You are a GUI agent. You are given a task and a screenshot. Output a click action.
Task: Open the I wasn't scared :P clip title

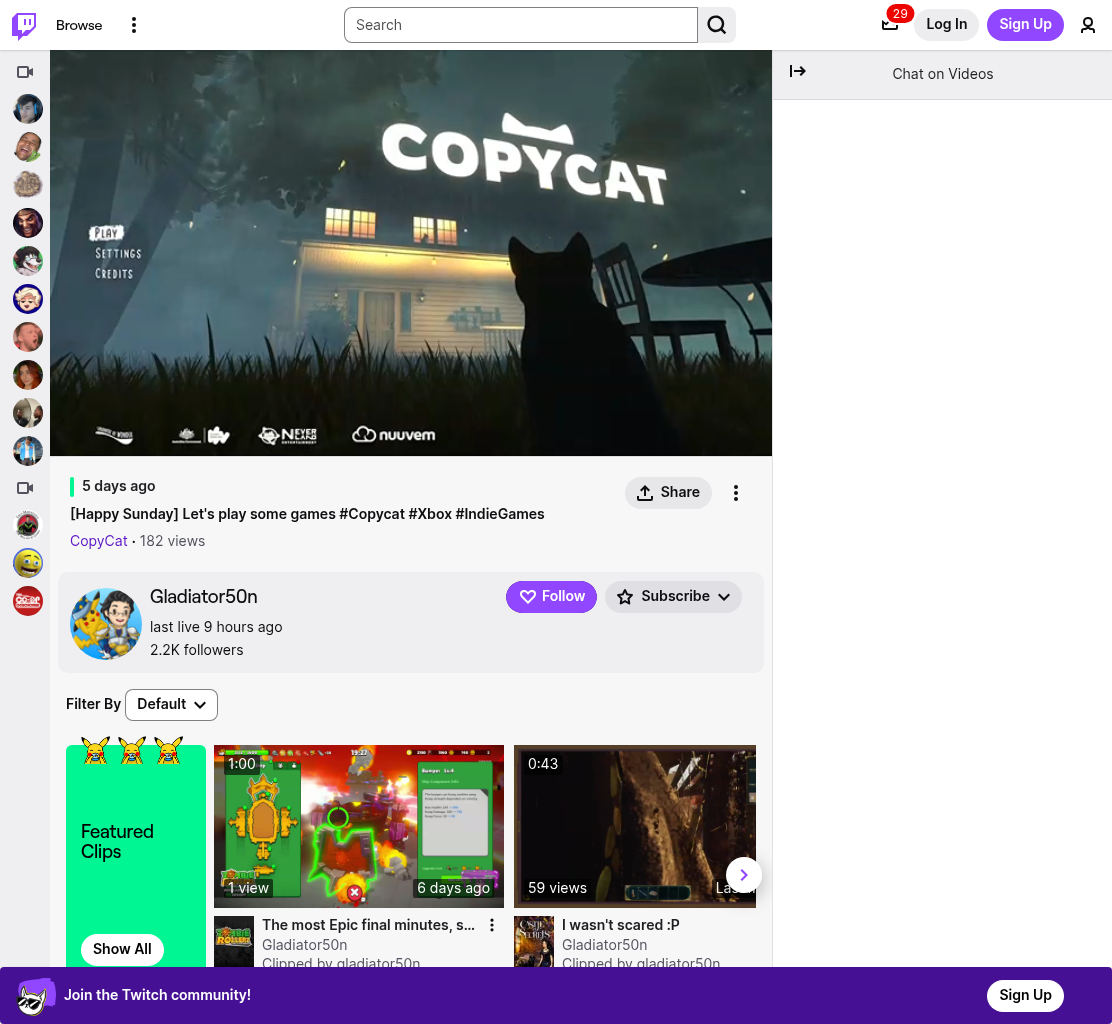(621, 925)
